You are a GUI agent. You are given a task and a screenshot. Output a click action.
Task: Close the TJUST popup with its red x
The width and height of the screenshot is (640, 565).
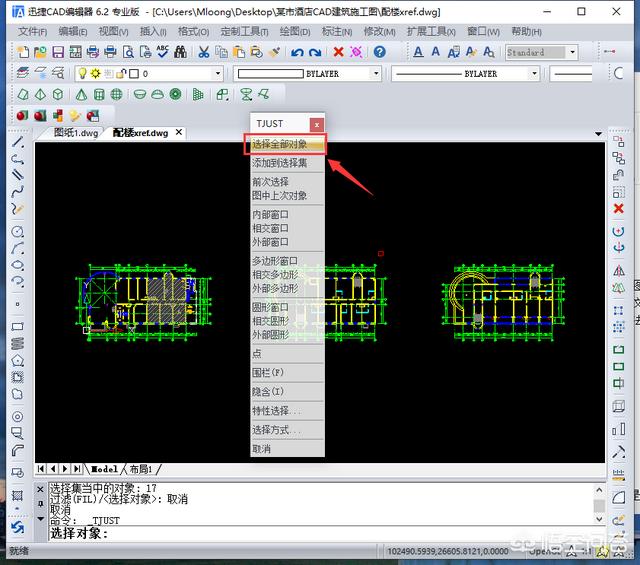point(317,124)
